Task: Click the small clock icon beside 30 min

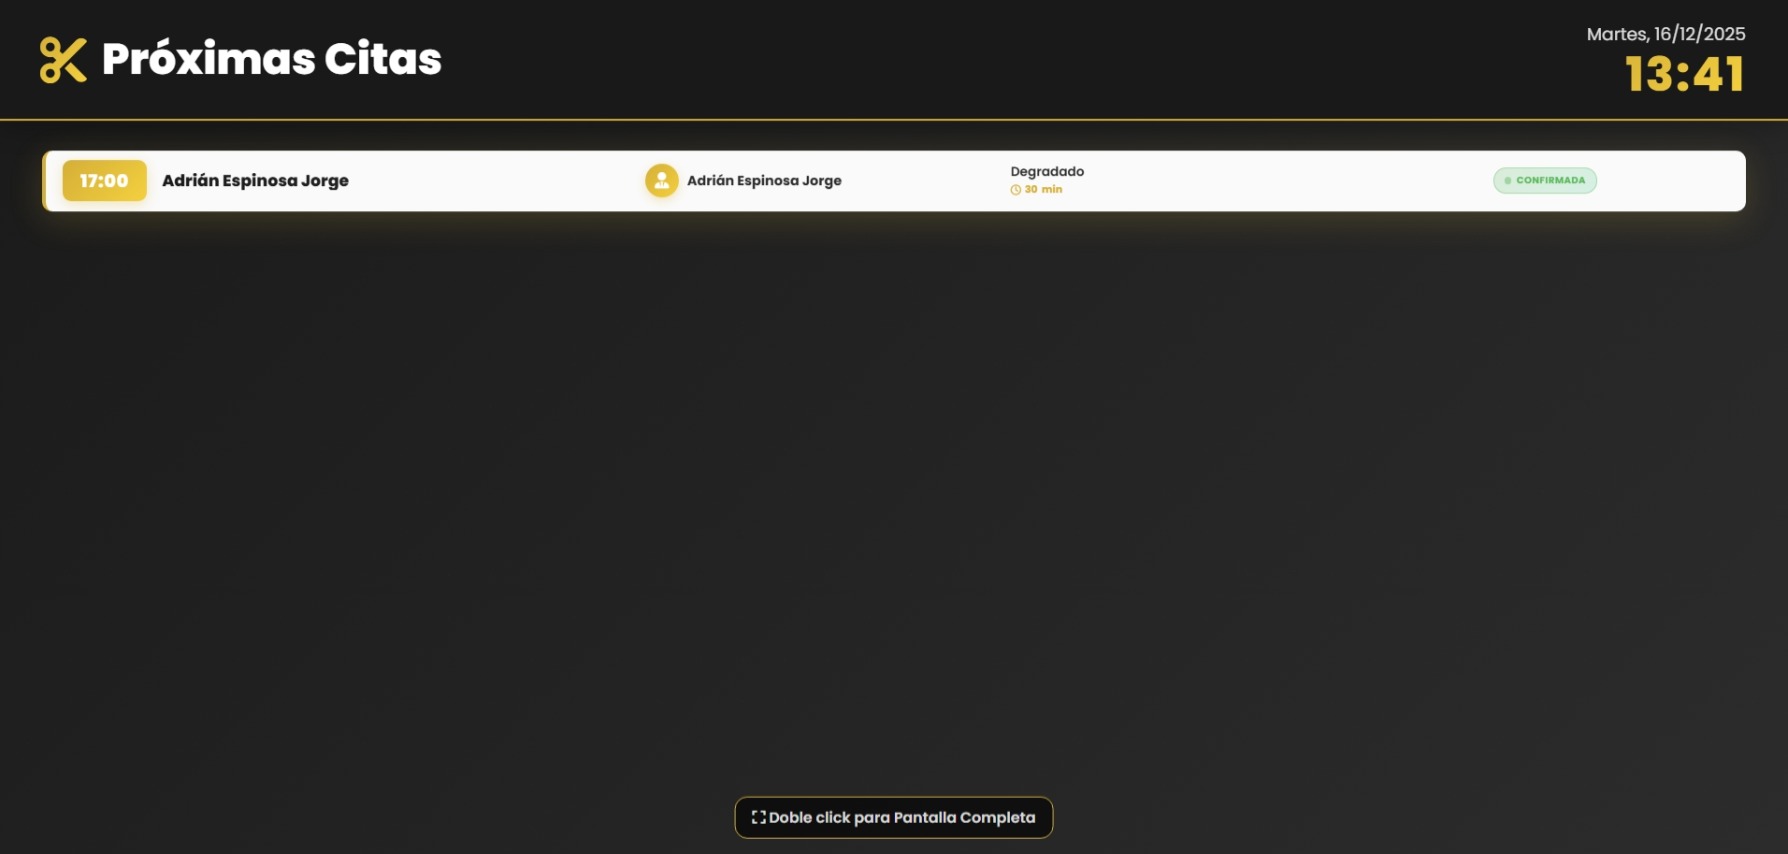Action: tap(1016, 190)
